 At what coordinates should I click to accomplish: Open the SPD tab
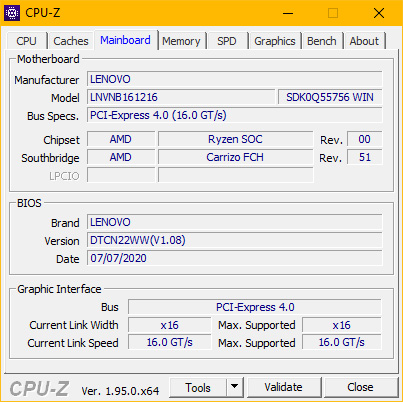227,41
